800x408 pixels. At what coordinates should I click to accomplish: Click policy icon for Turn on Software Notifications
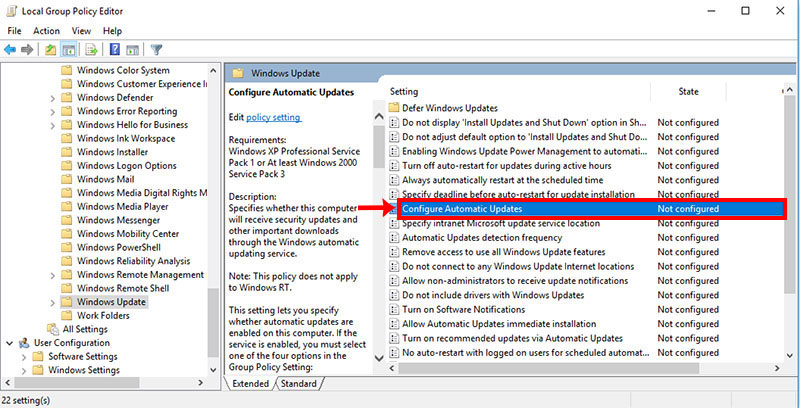coord(393,310)
